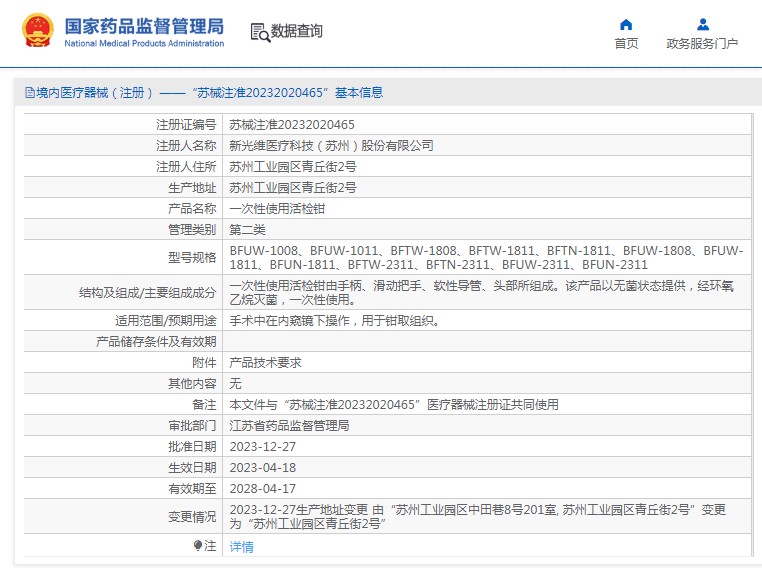This screenshot has width=762, height=568.
Task: Click the 注册人住所 address value
Action: pyautogui.click(x=293, y=167)
